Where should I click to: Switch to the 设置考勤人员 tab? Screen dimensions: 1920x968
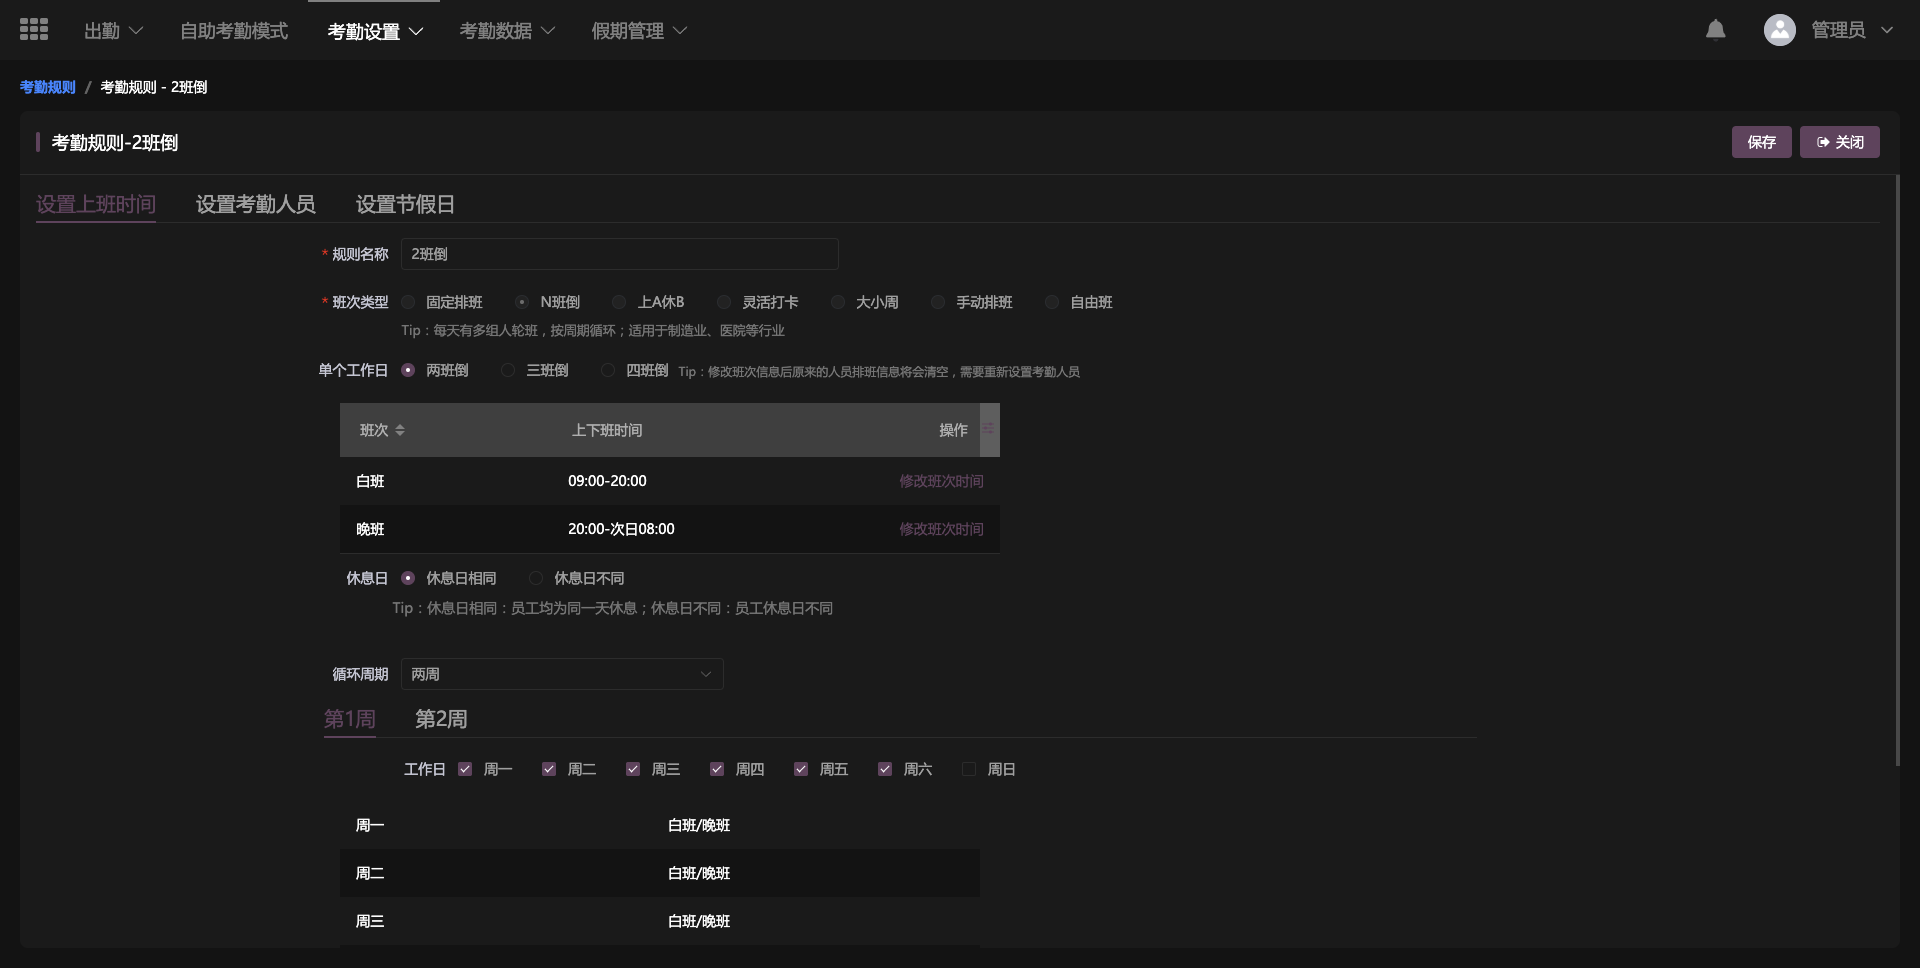point(255,204)
